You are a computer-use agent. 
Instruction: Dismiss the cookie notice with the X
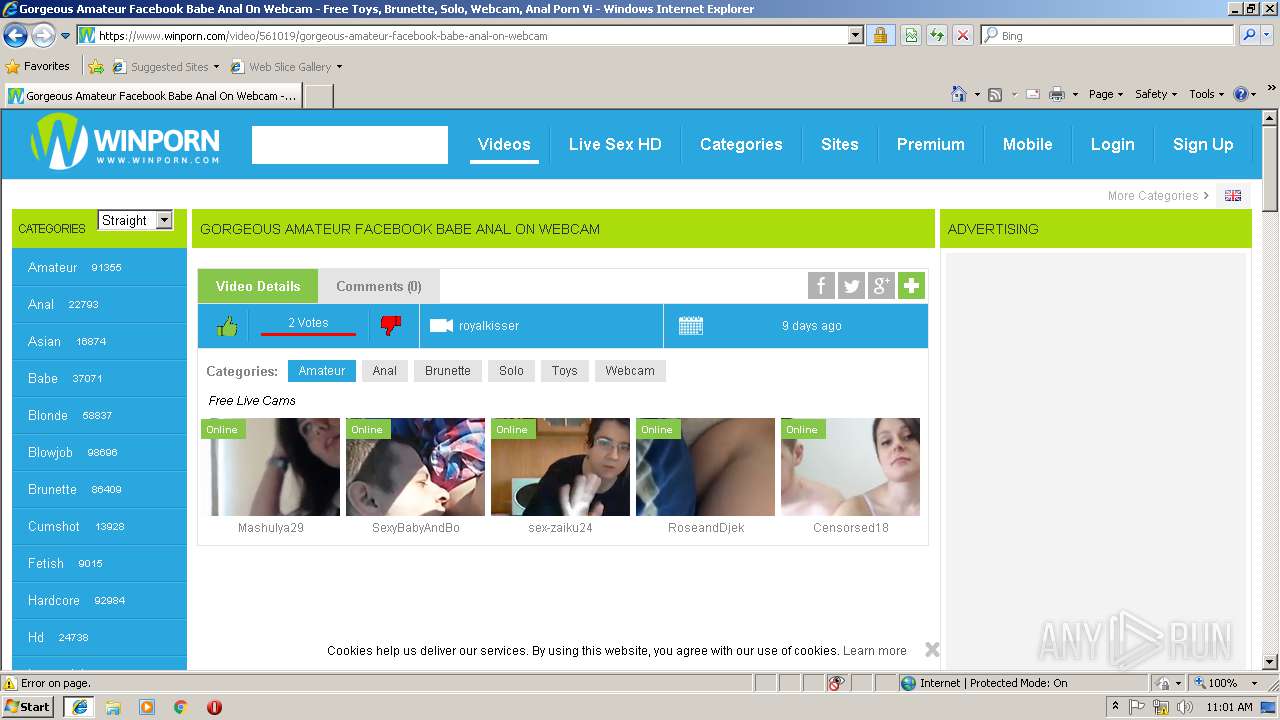click(932, 650)
